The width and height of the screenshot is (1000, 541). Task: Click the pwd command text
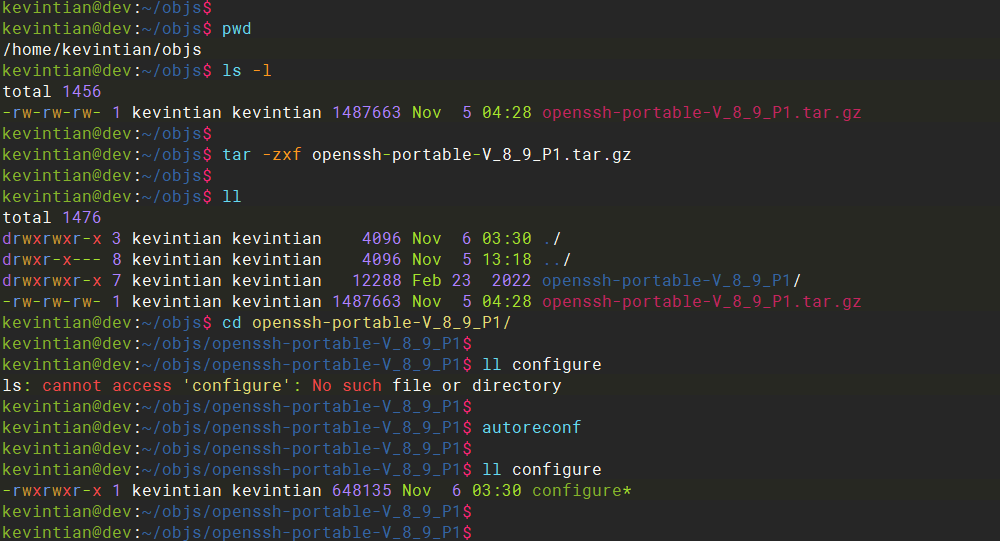point(236,29)
